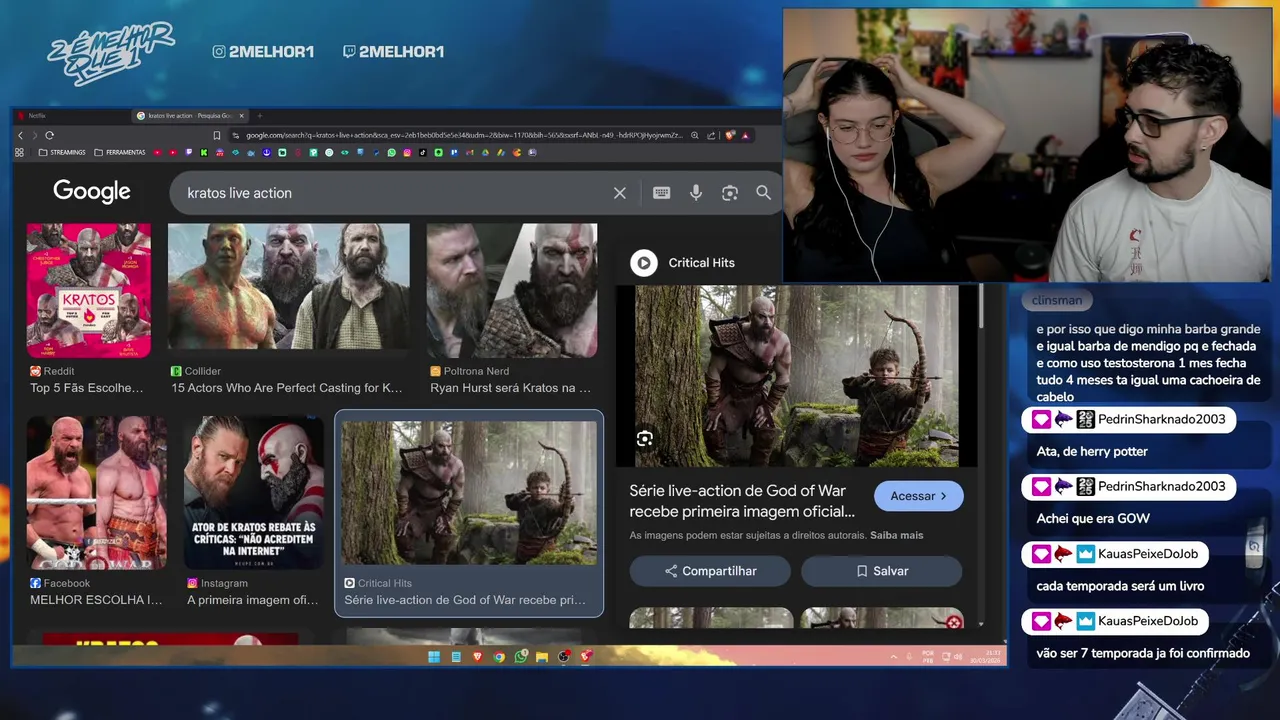Click the Google search input field
1280x720 pixels.
point(395,193)
